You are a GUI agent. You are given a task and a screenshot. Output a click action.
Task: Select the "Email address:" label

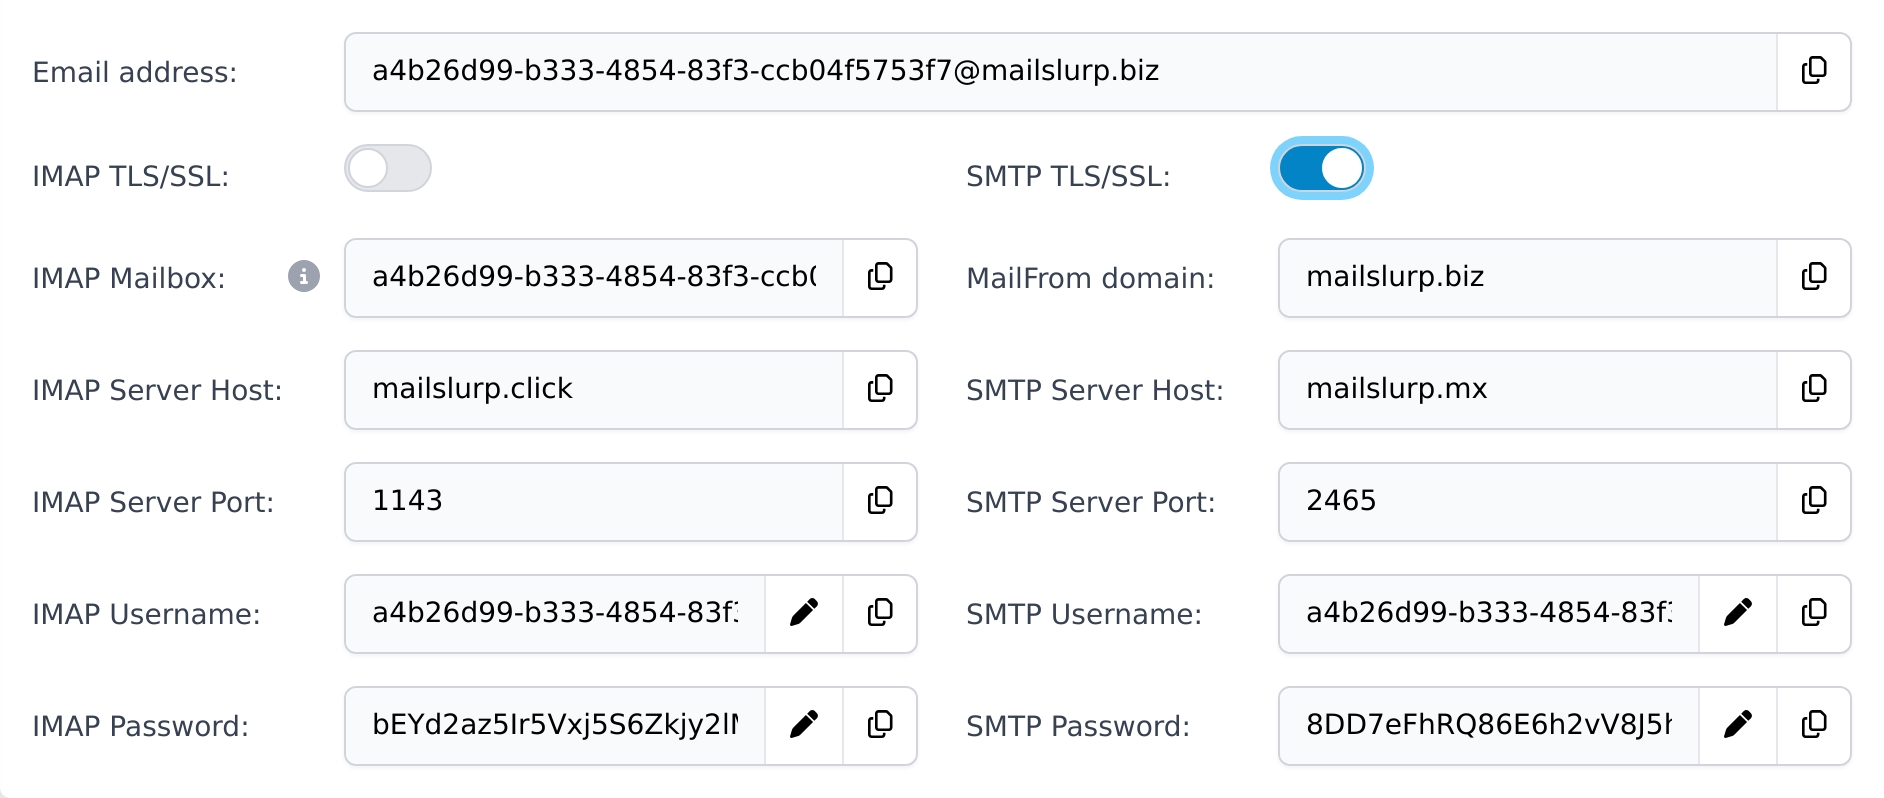click(x=135, y=72)
